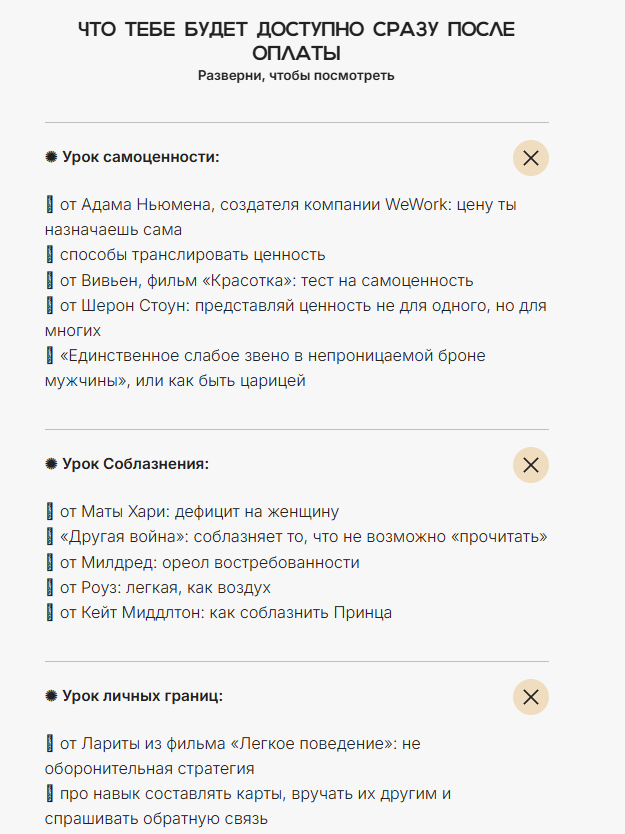Select the Урок Соблазнения section title
Image resolution: width=625 pixels, height=834 pixels.
click(x=135, y=464)
